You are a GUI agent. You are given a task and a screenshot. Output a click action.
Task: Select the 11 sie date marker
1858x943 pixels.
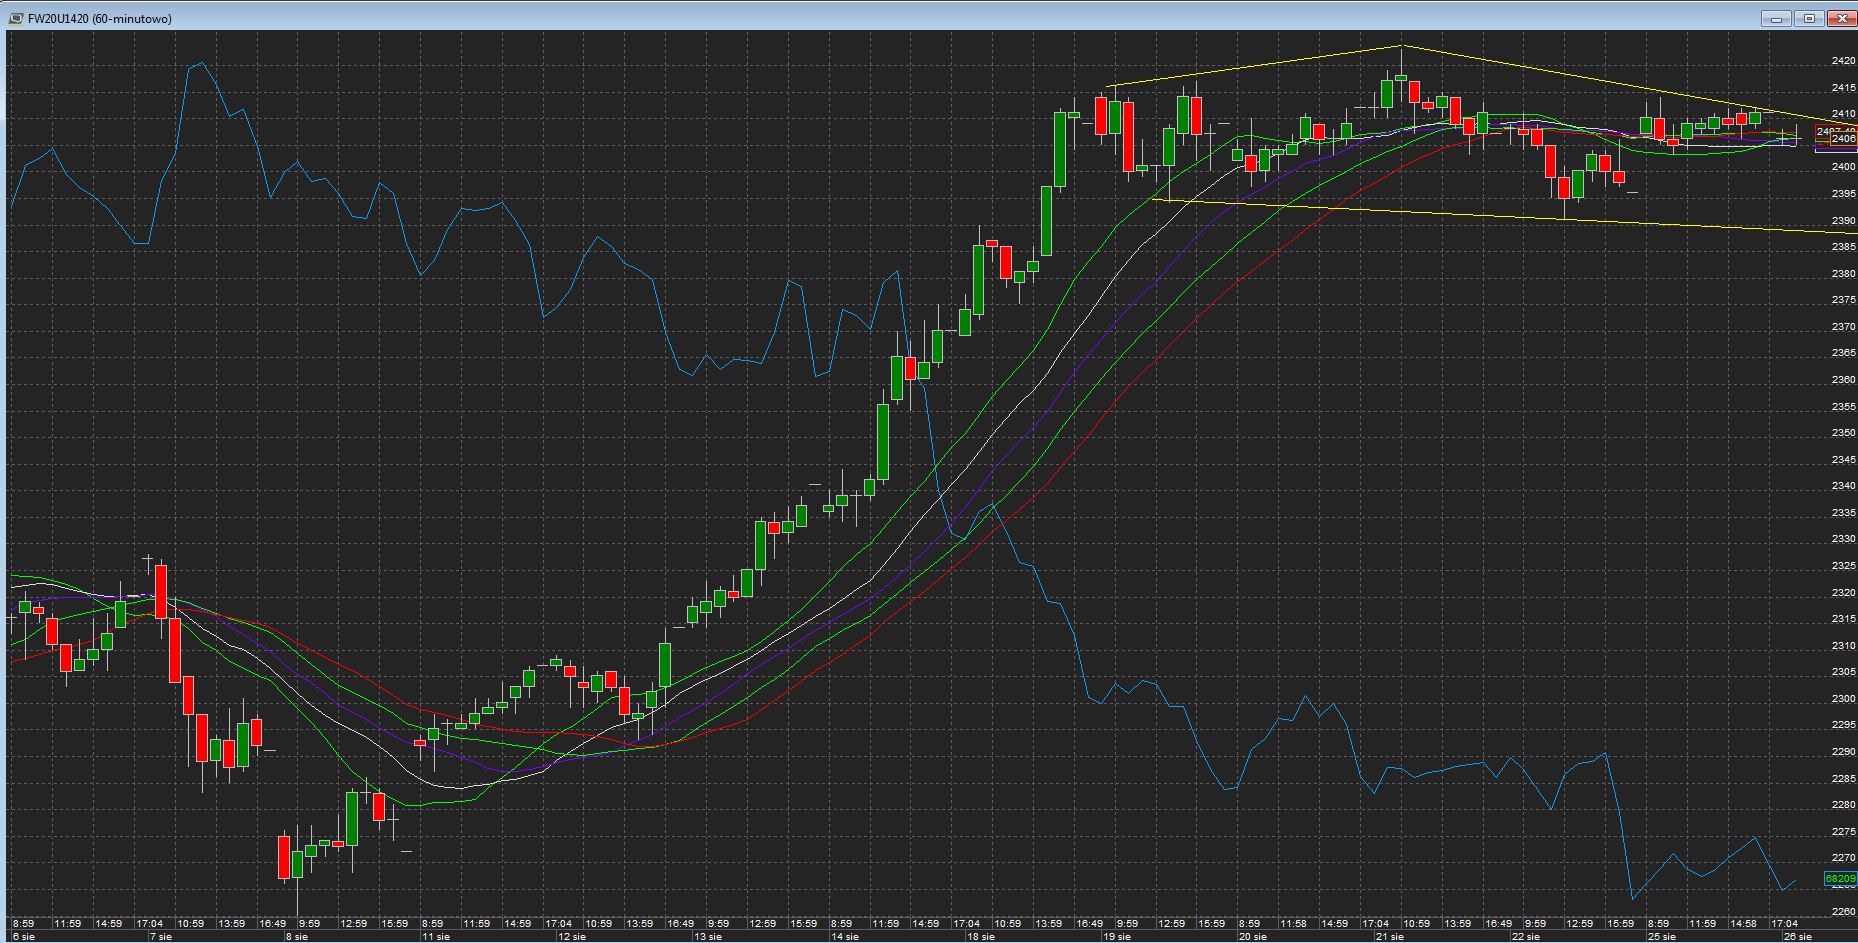[x=435, y=937]
